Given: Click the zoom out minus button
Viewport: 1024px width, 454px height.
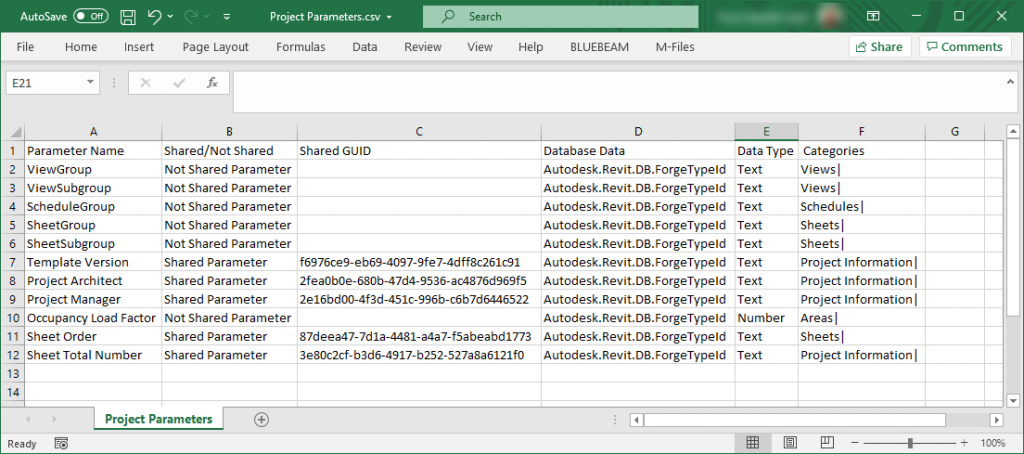Looking at the screenshot, I should [x=856, y=443].
